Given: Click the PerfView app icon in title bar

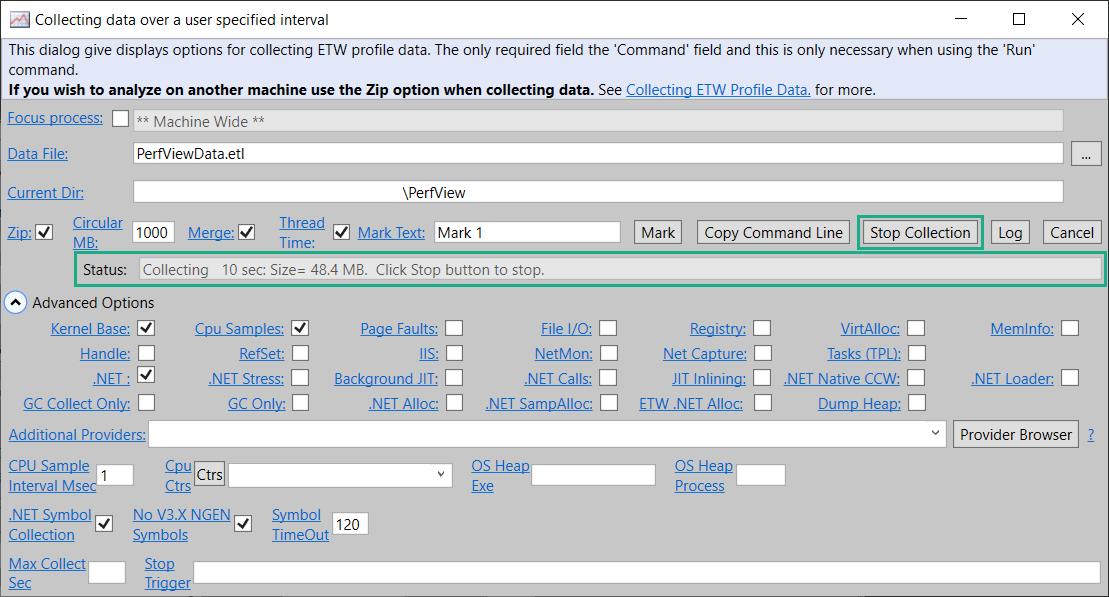Looking at the screenshot, I should 19,19.
